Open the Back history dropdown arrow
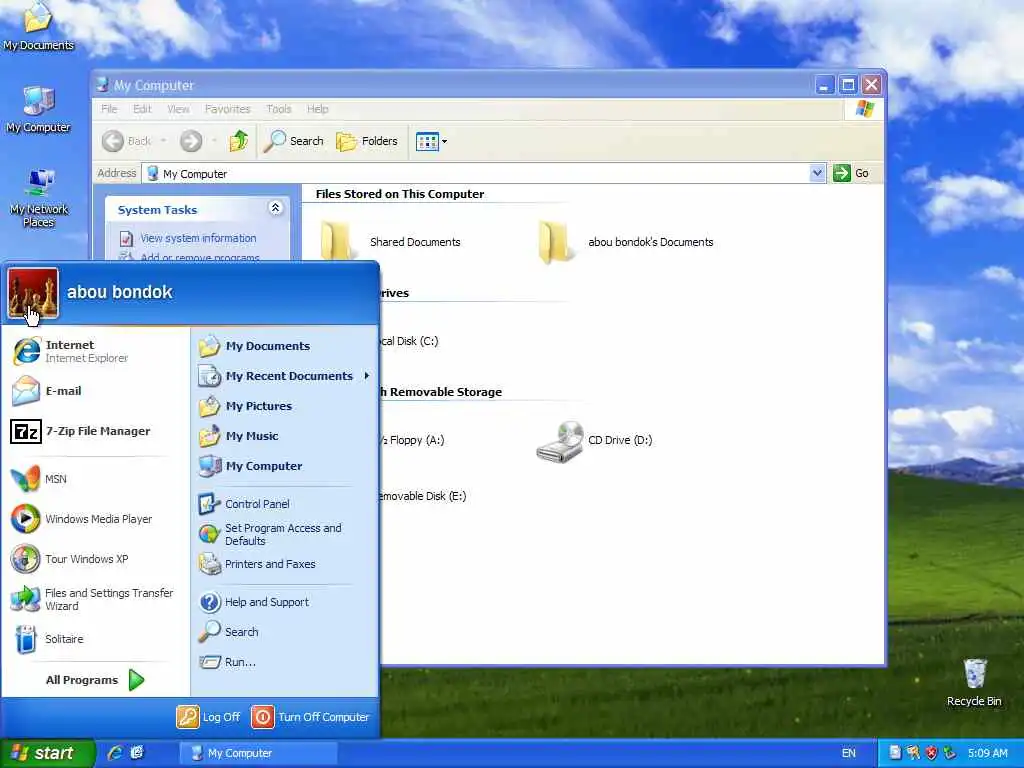This screenshot has width=1024, height=768. point(163,141)
